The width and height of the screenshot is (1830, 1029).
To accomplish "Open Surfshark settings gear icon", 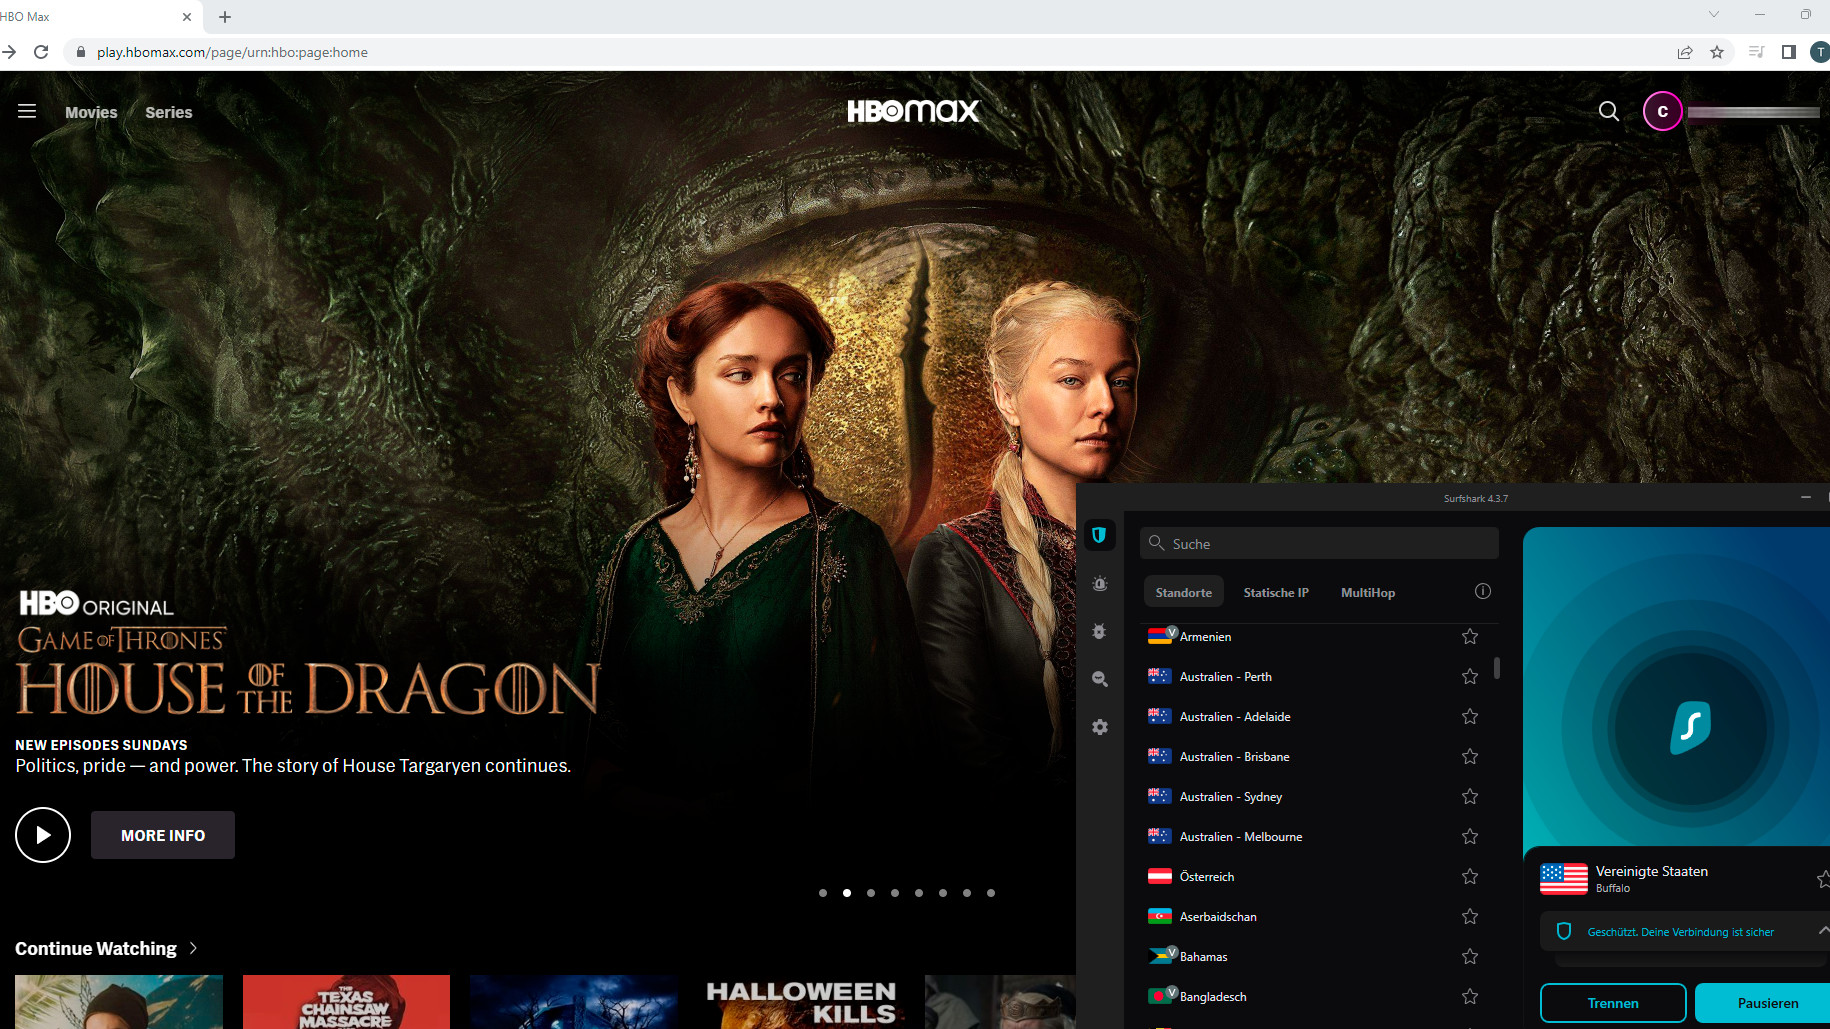I will pyautogui.click(x=1100, y=727).
